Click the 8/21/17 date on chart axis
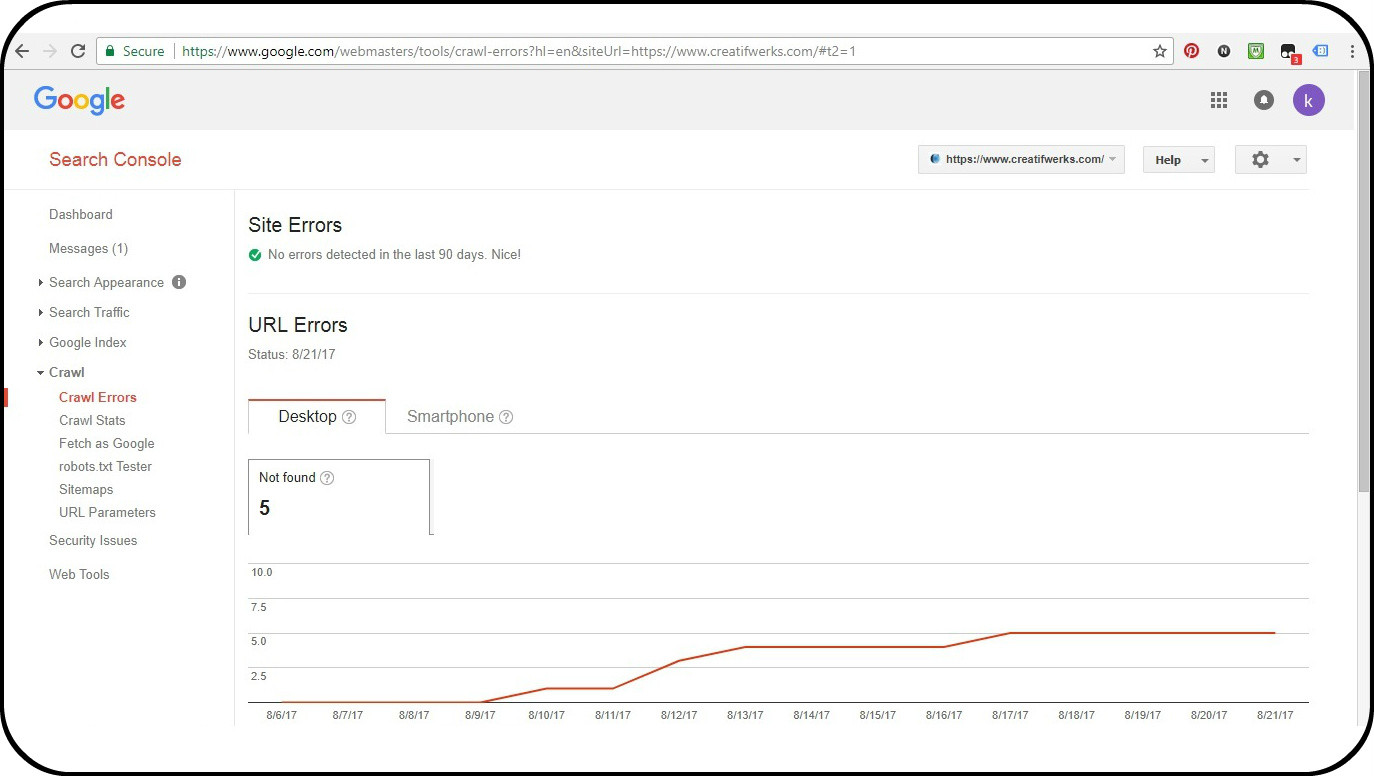This screenshot has height=776, width=1374. [1275, 716]
